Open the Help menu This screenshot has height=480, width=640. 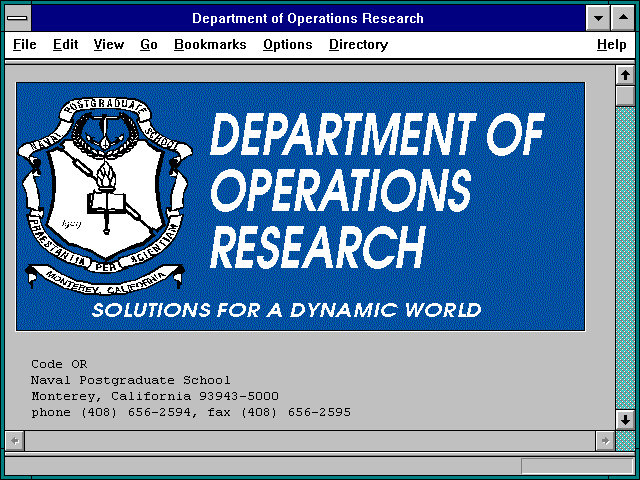pos(611,44)
